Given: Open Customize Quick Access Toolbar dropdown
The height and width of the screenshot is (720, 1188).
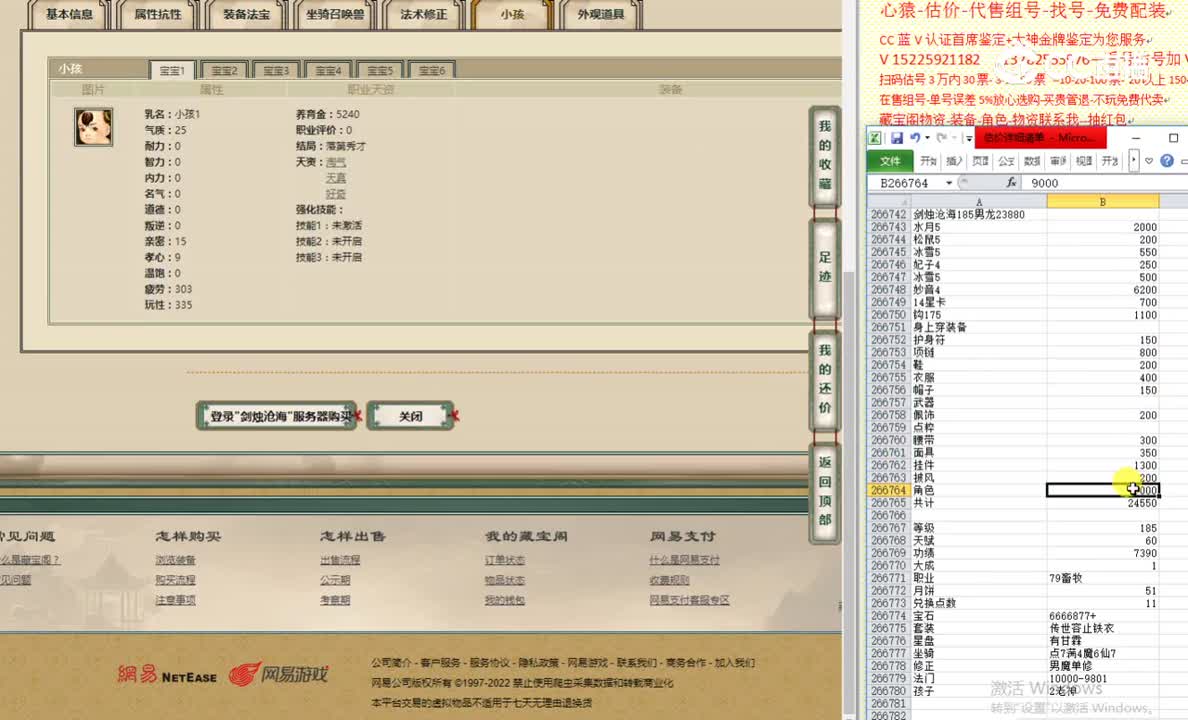Looking at the screenshot, I should (x=968, y=139).
